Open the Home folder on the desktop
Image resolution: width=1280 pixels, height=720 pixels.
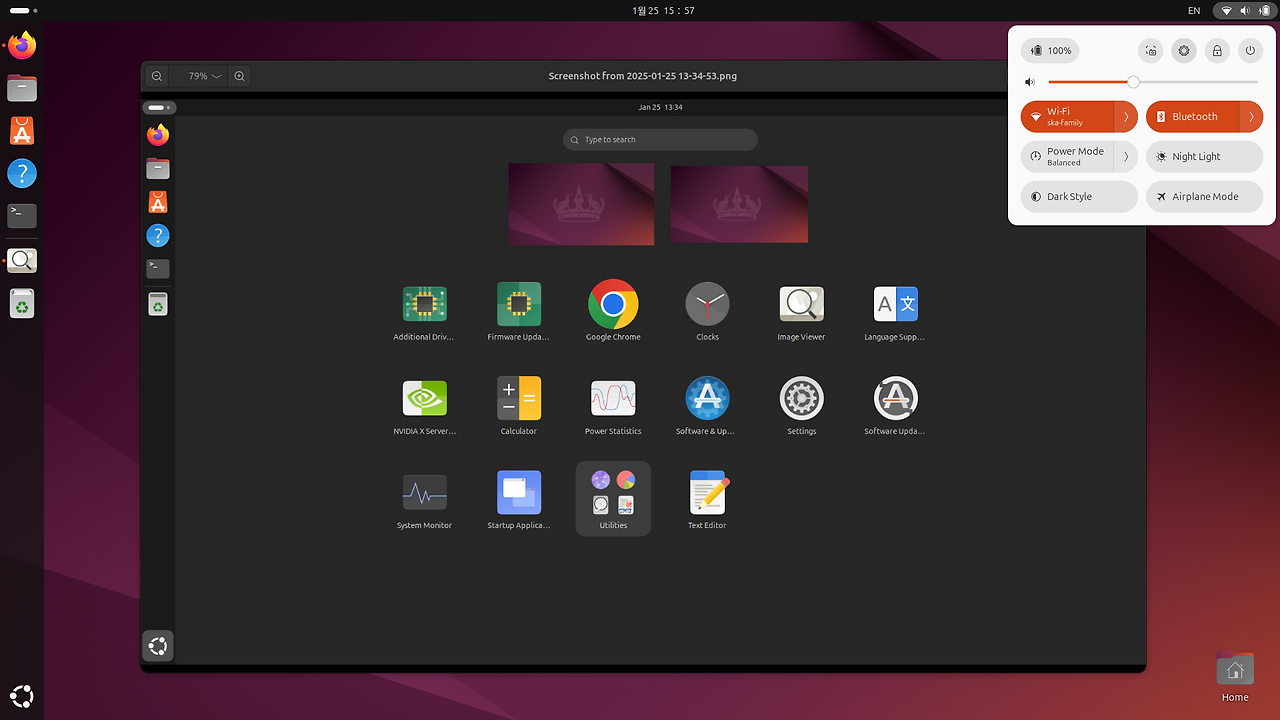pos(1235,677)
